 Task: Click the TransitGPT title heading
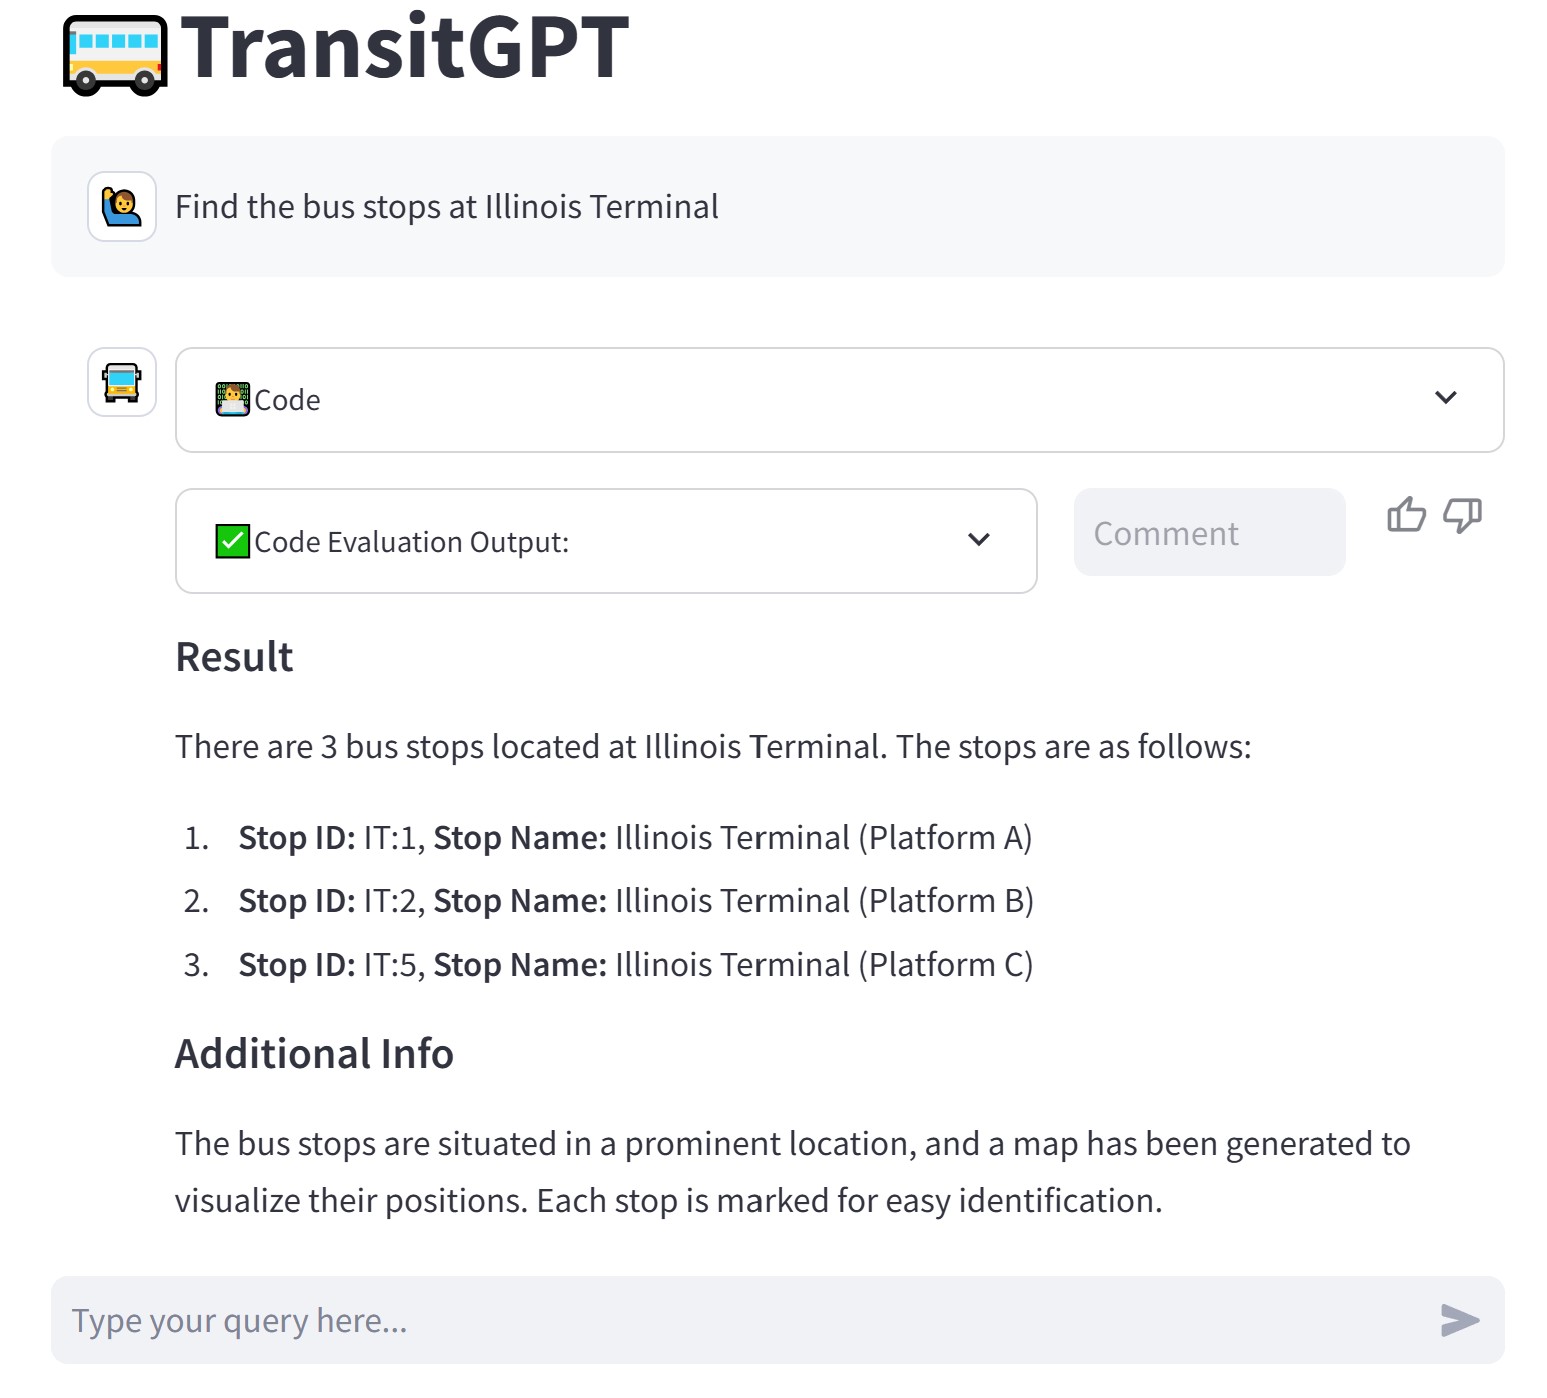pyautogui.click(x=405, y=48)
